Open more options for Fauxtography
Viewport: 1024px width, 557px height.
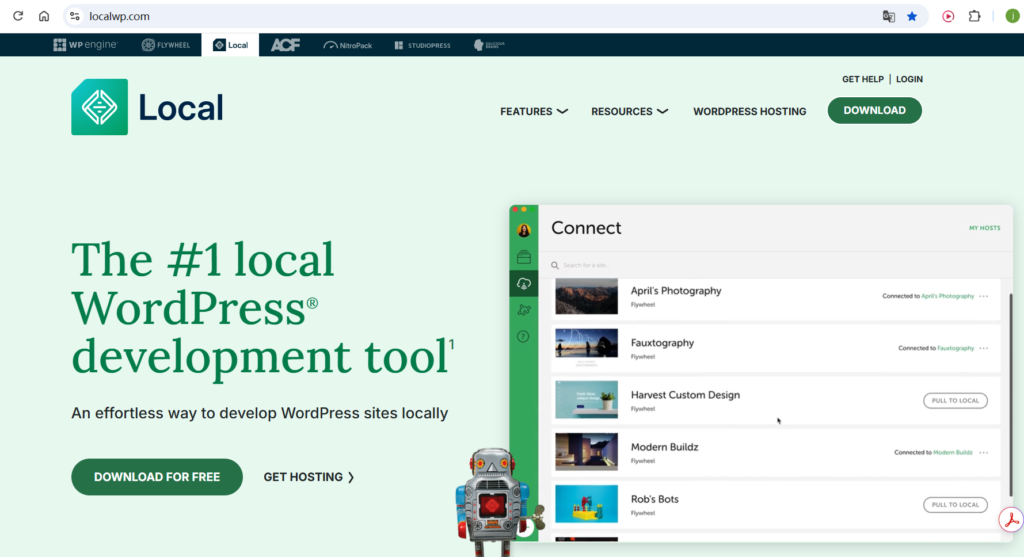pyautogui.click(x=984, y=348)
